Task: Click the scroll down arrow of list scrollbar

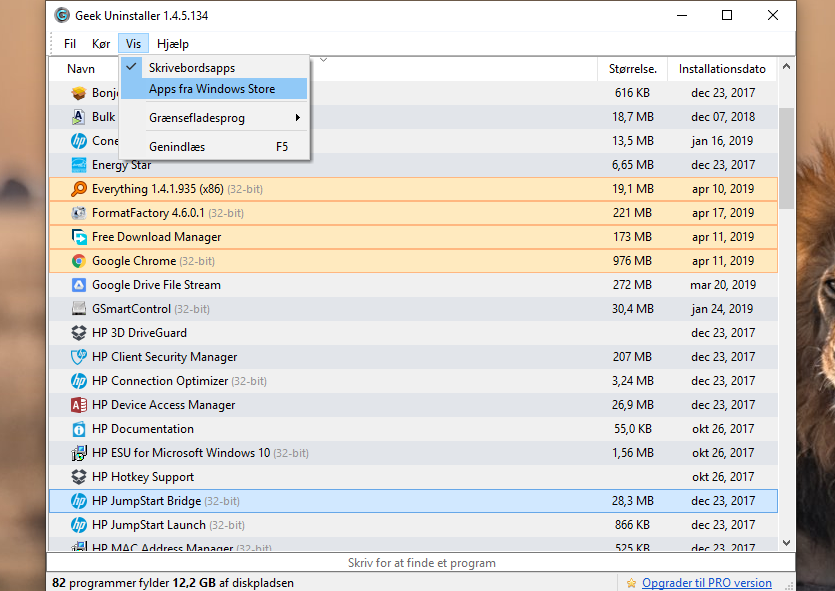Action: tap(786, 541)
